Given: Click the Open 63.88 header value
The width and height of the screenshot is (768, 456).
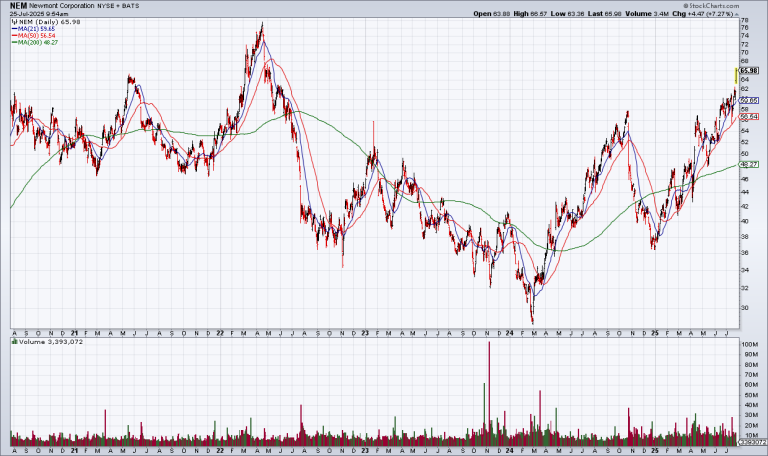Looking at the screenshot, I should (490, 14).
